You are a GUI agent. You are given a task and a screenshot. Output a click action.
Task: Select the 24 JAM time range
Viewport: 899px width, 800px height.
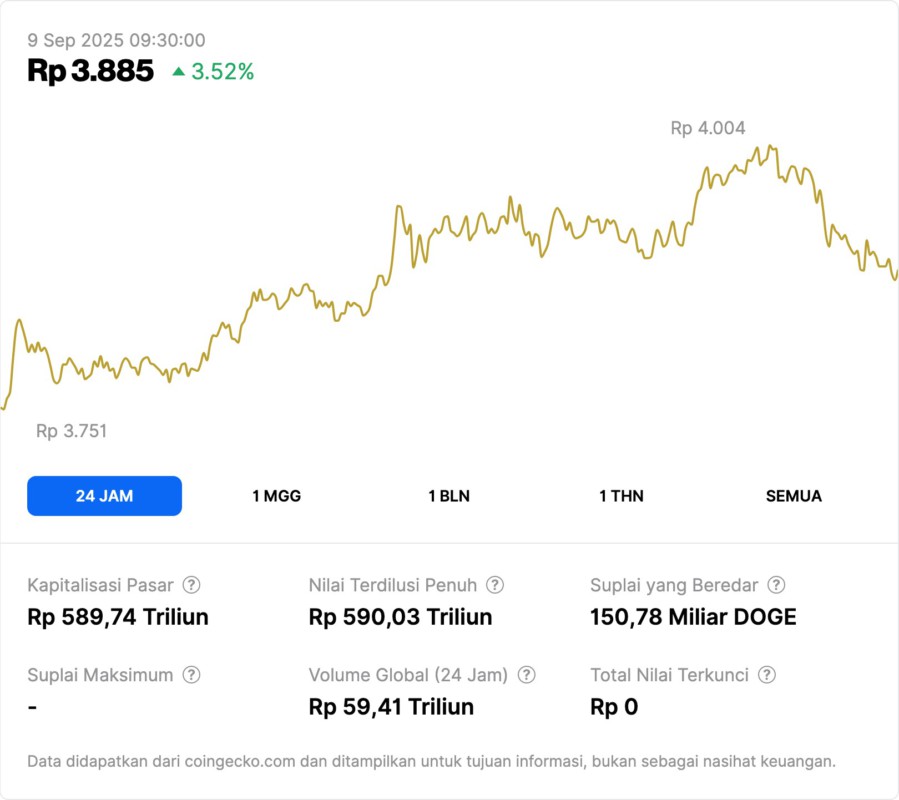coord(104,496)
